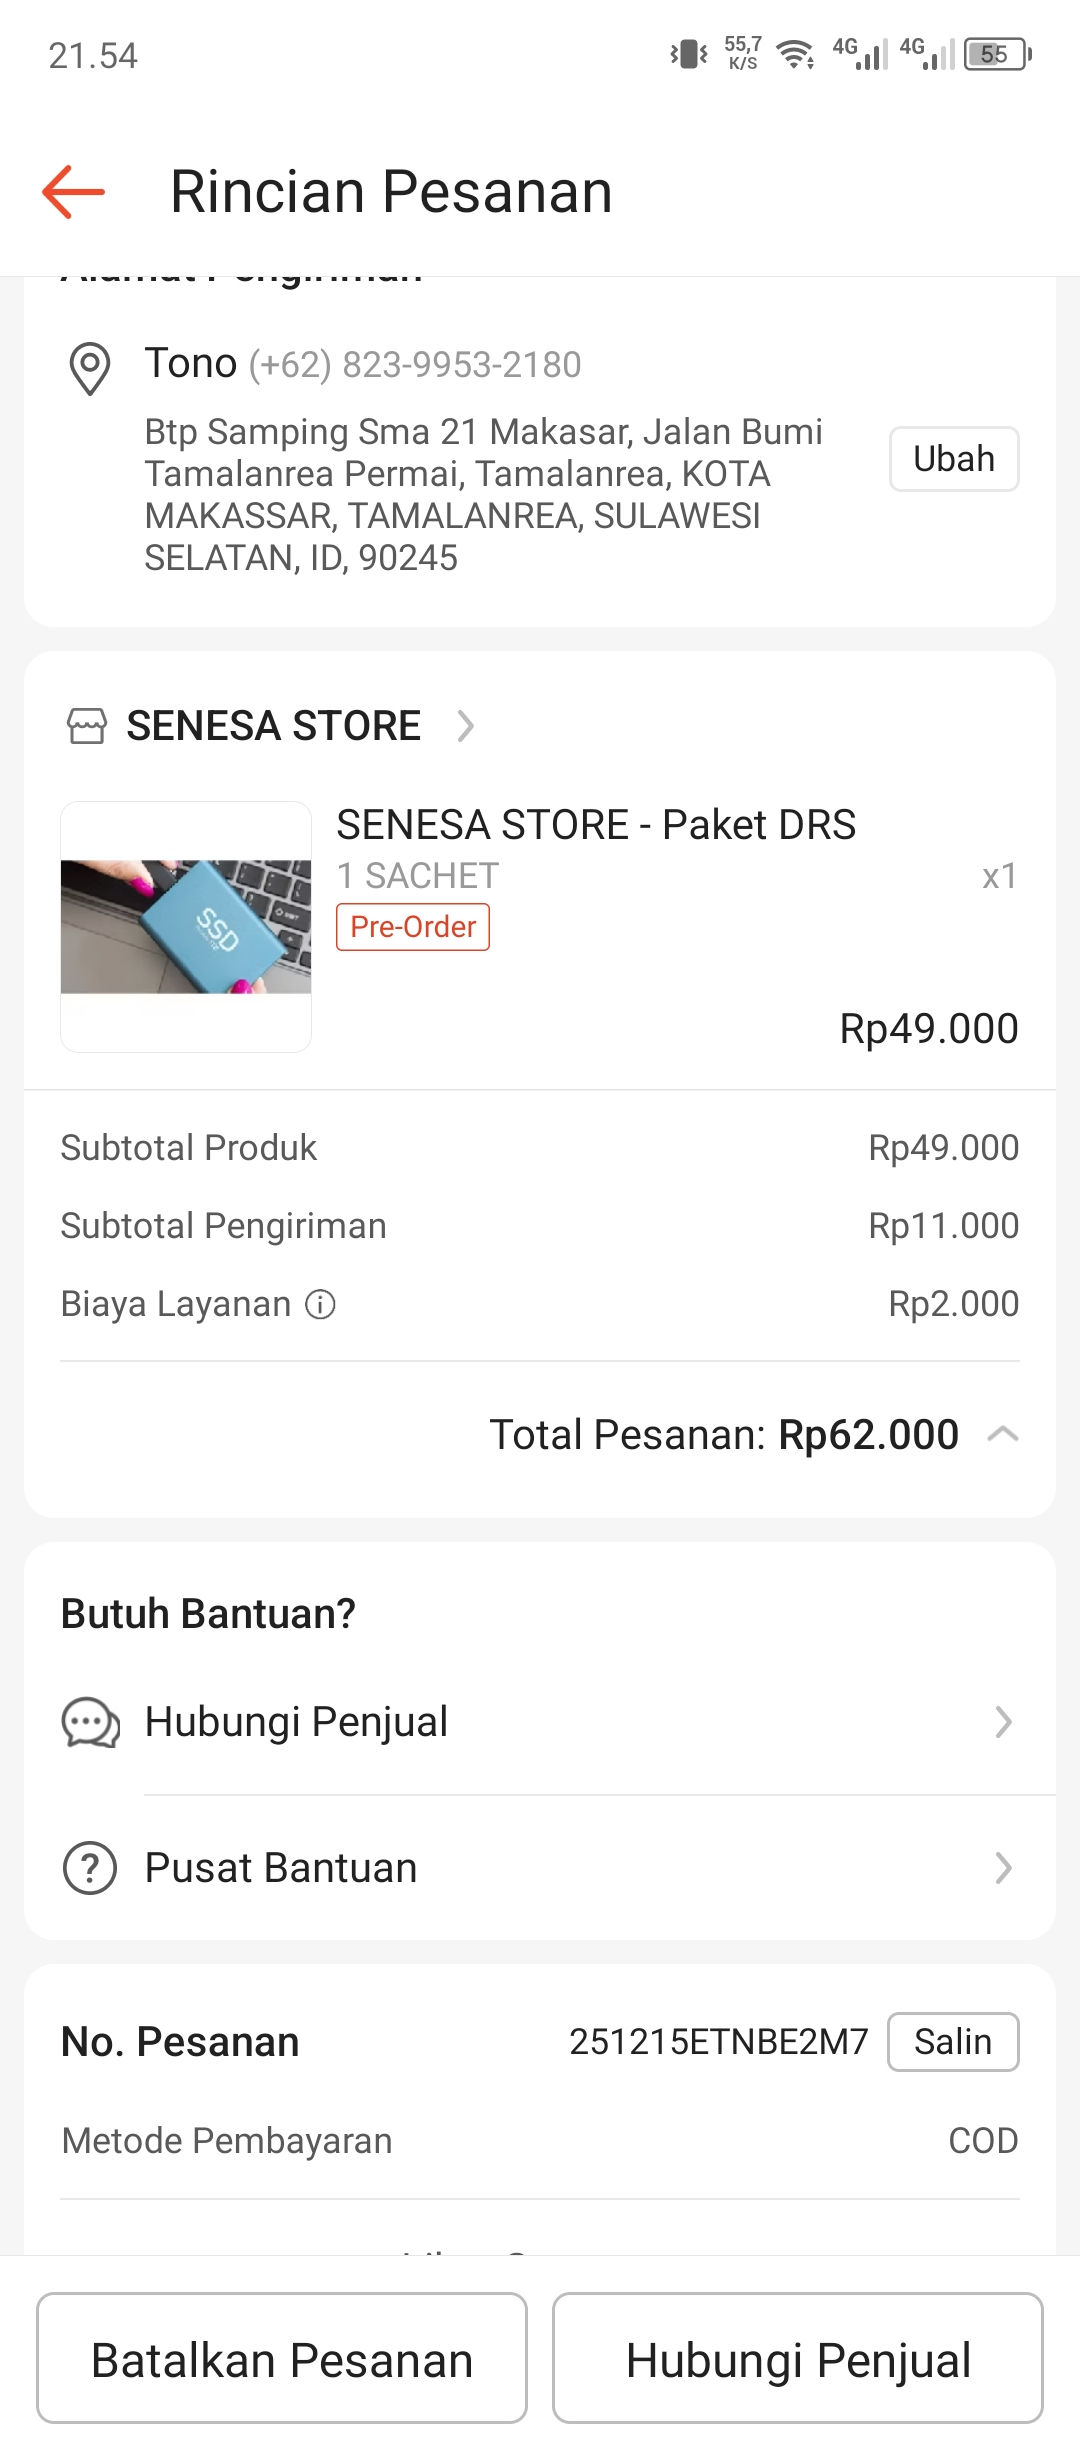The width and height of the screenshot is (1080, 2460).
Task: Collapse the Total Pesanan breakdown
Action: 1002,1434
